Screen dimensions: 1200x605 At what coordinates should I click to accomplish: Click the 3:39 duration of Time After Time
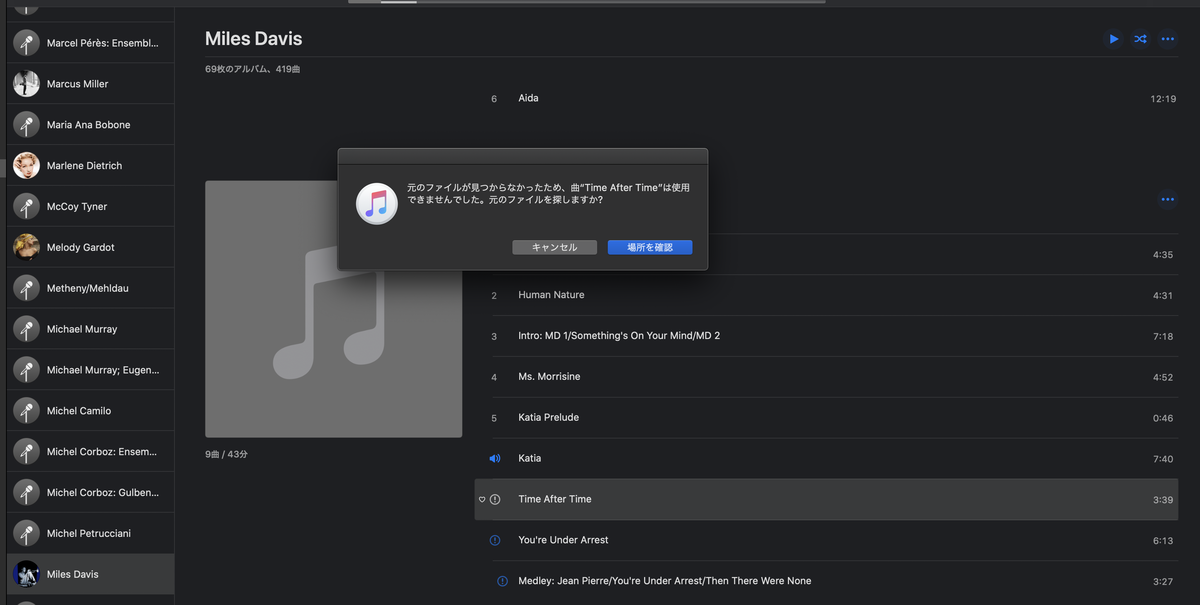(1162, 499)
